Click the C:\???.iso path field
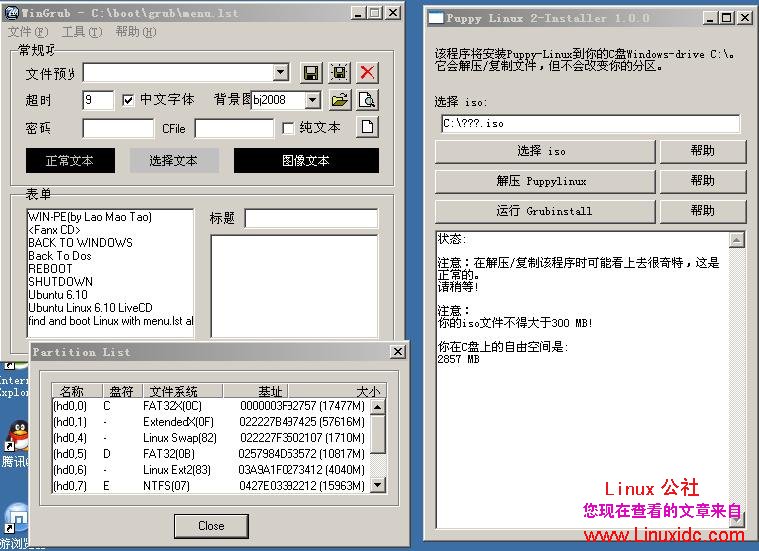This screenshot has height=551, width=759. tap(591, 123)
